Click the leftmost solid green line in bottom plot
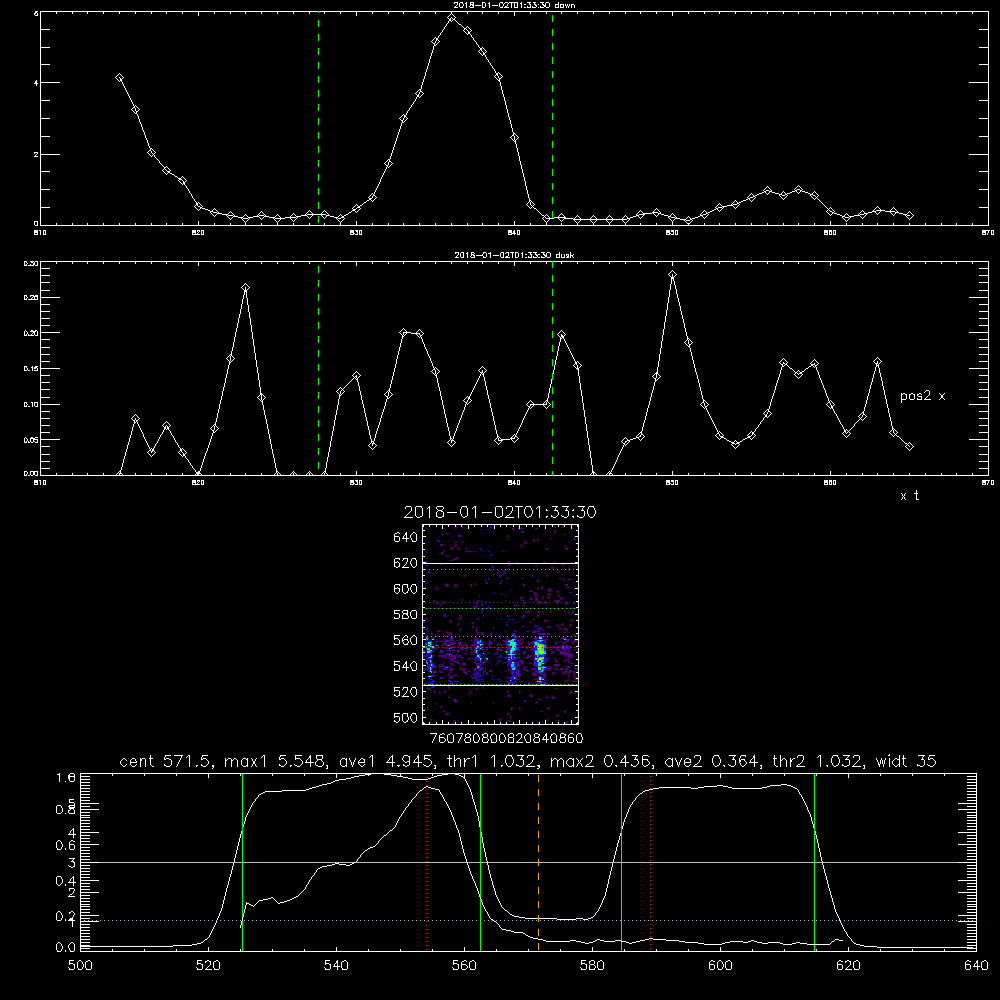The width and height of the screenshot is (1000, 1000). (x=242, y=861)
